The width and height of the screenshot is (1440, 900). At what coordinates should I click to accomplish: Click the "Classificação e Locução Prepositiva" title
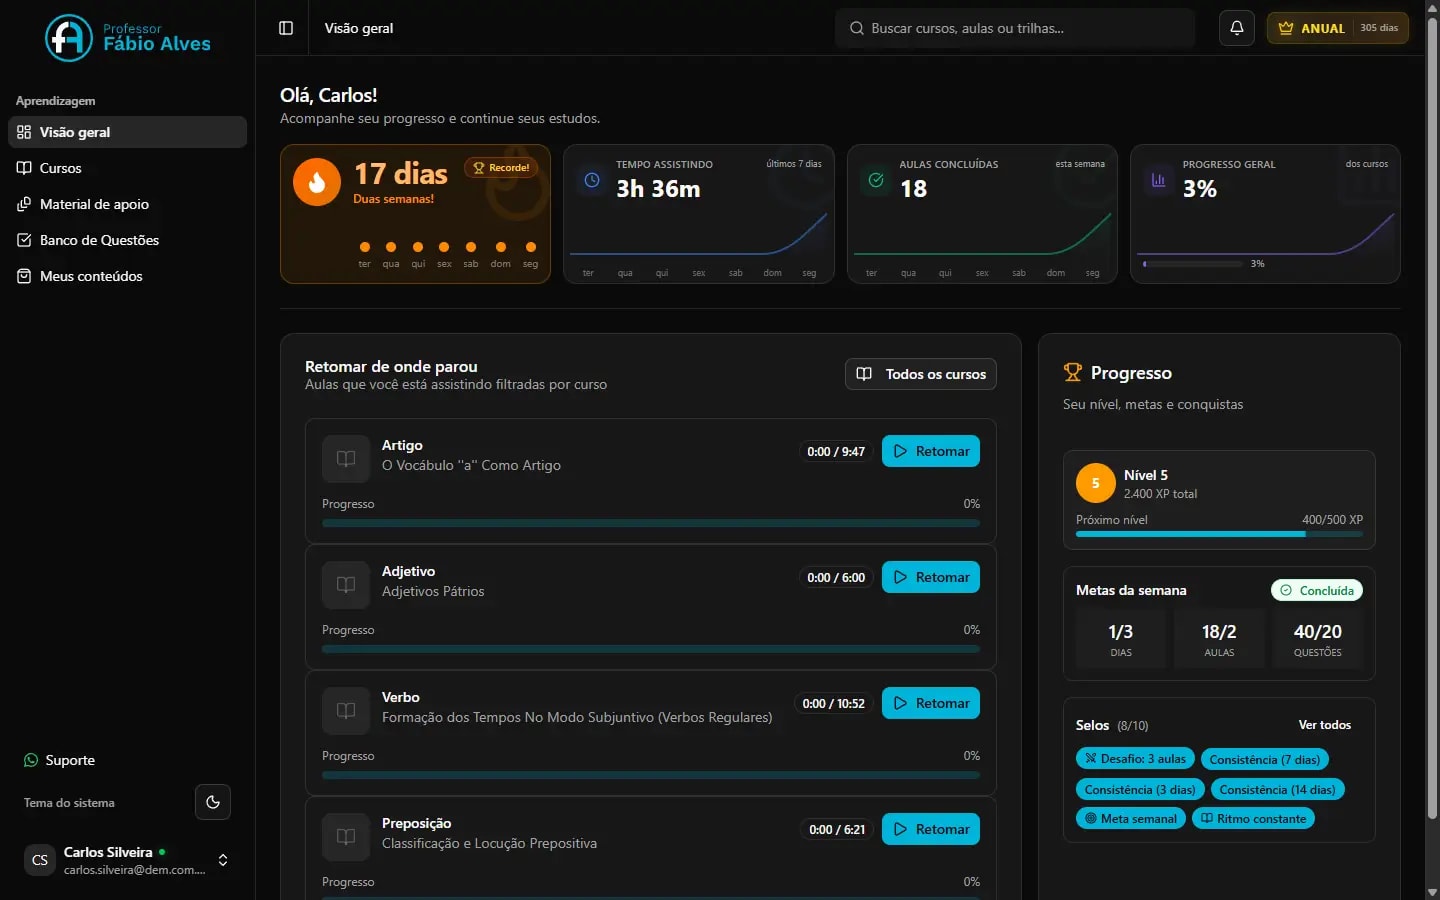(x=489, y=843)
